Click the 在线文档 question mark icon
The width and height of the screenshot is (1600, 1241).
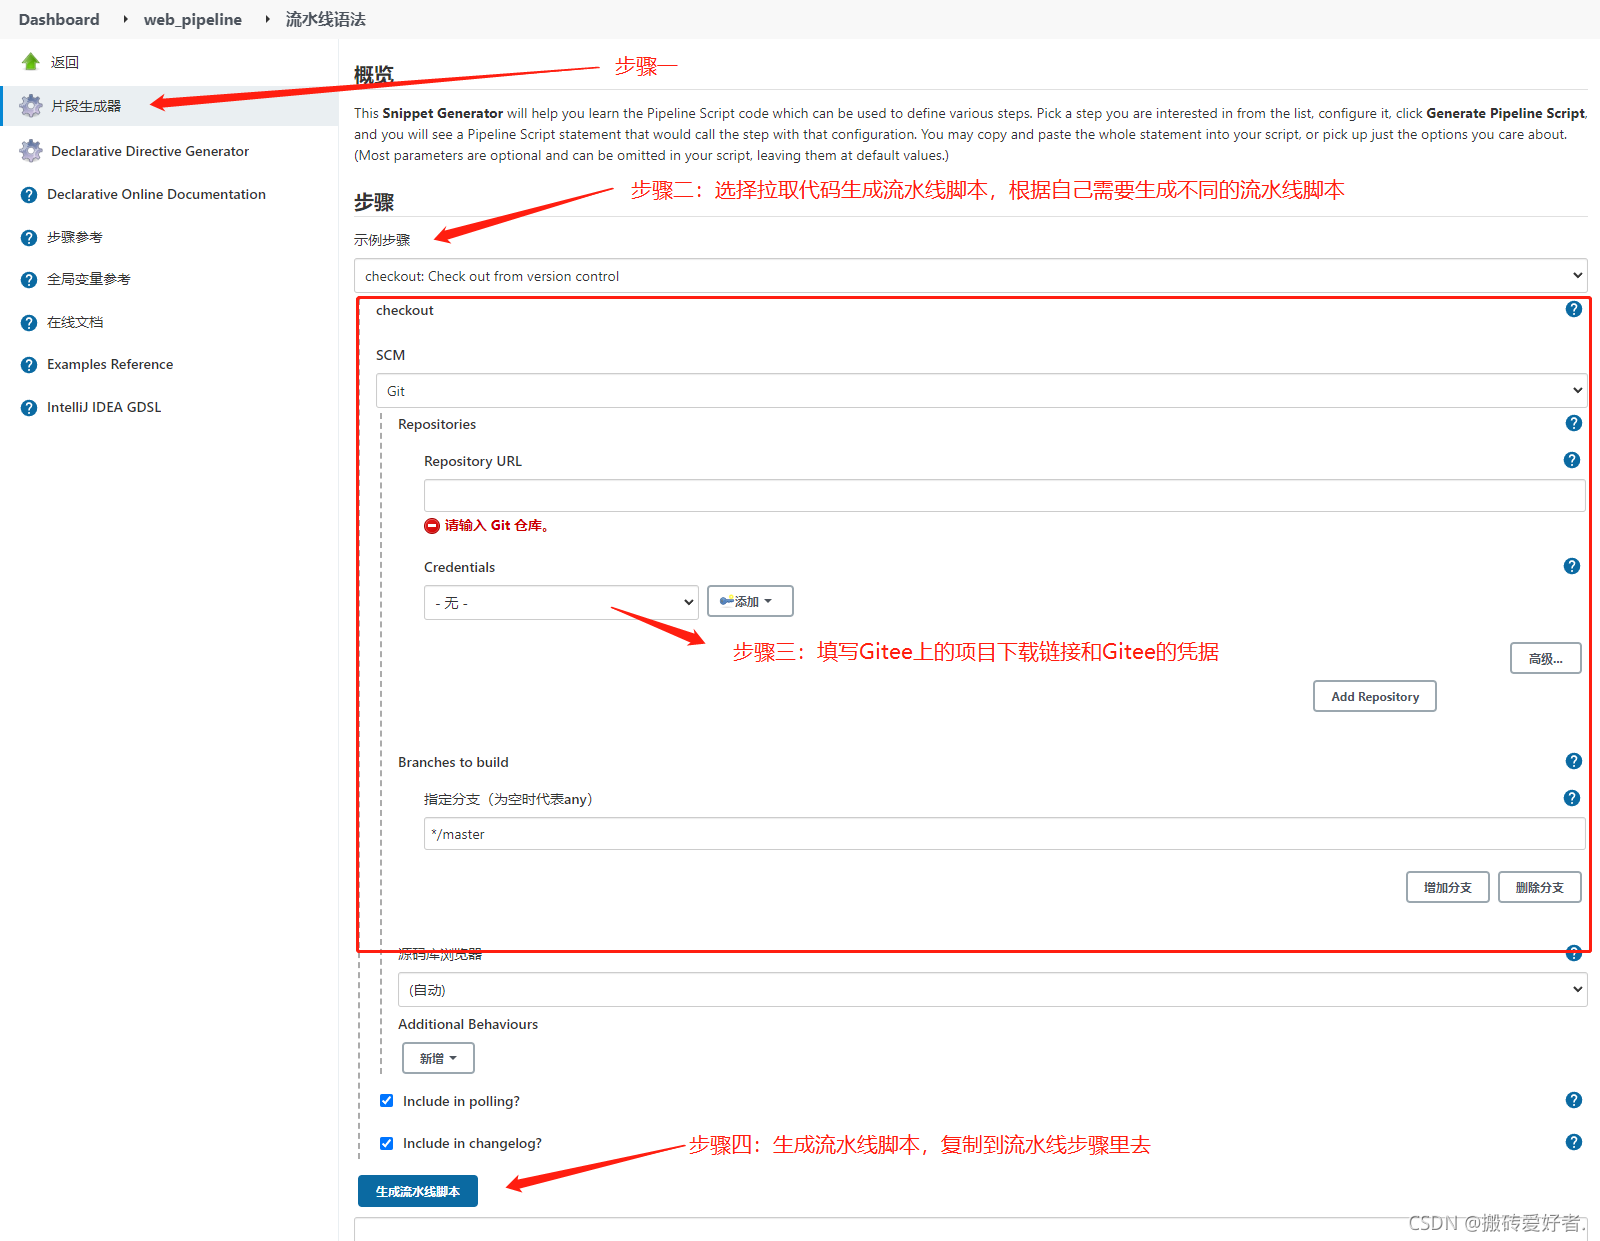click(x=29, y=323)
